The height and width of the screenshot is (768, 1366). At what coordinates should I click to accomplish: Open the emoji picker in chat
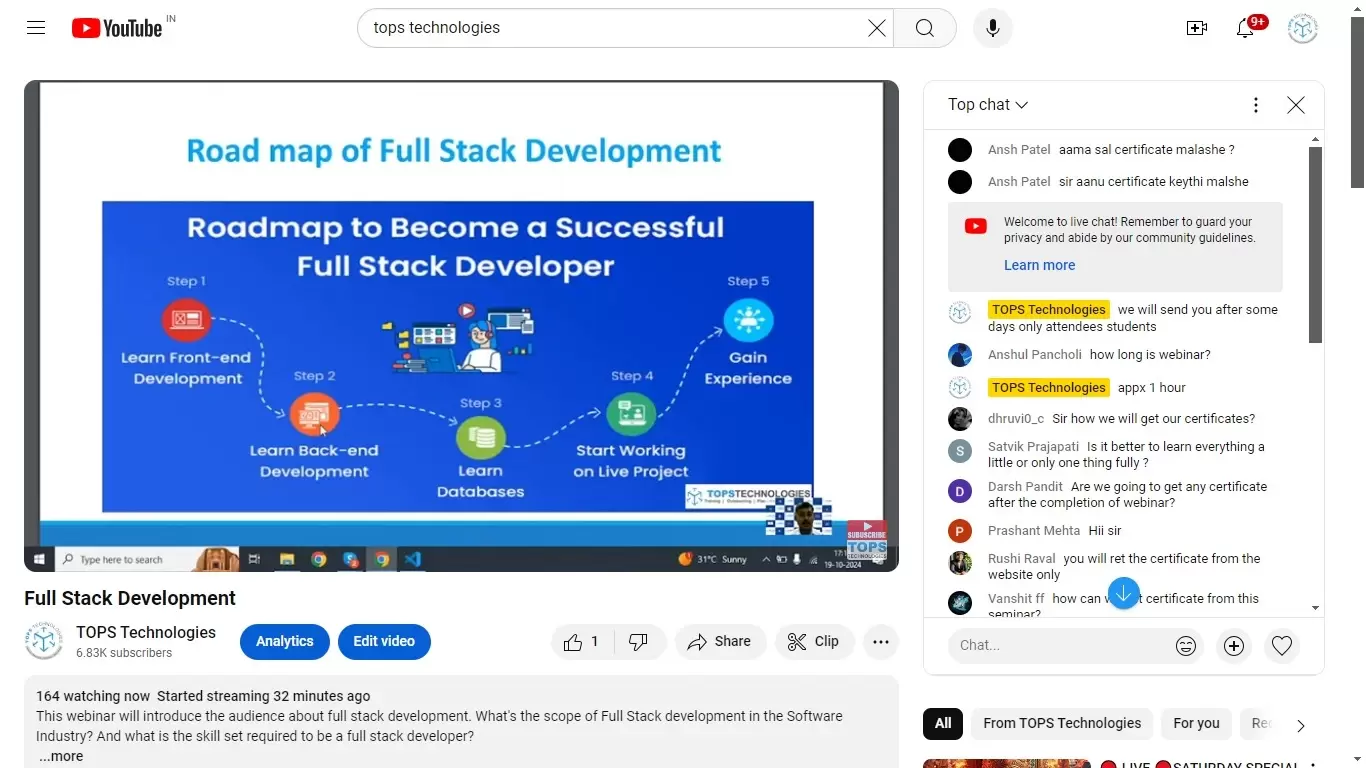coord(1186,646)
